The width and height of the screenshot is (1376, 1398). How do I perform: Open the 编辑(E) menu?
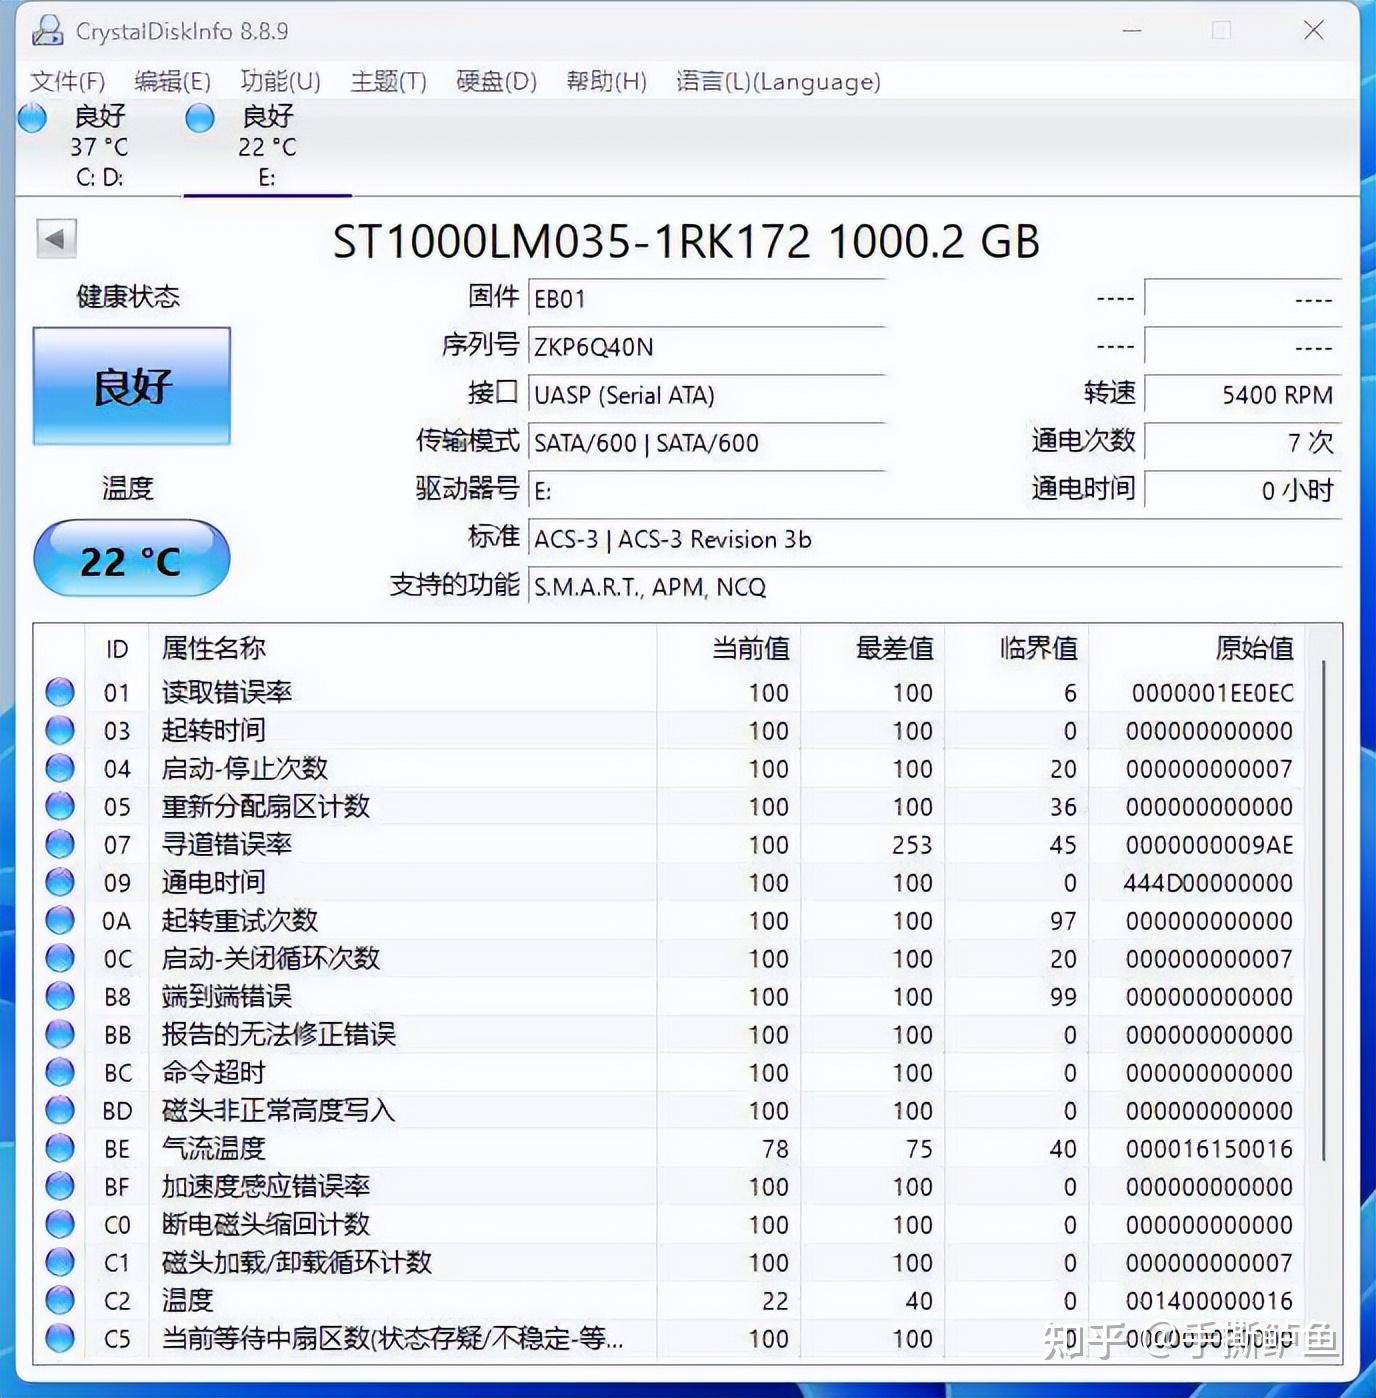(172, 81)
